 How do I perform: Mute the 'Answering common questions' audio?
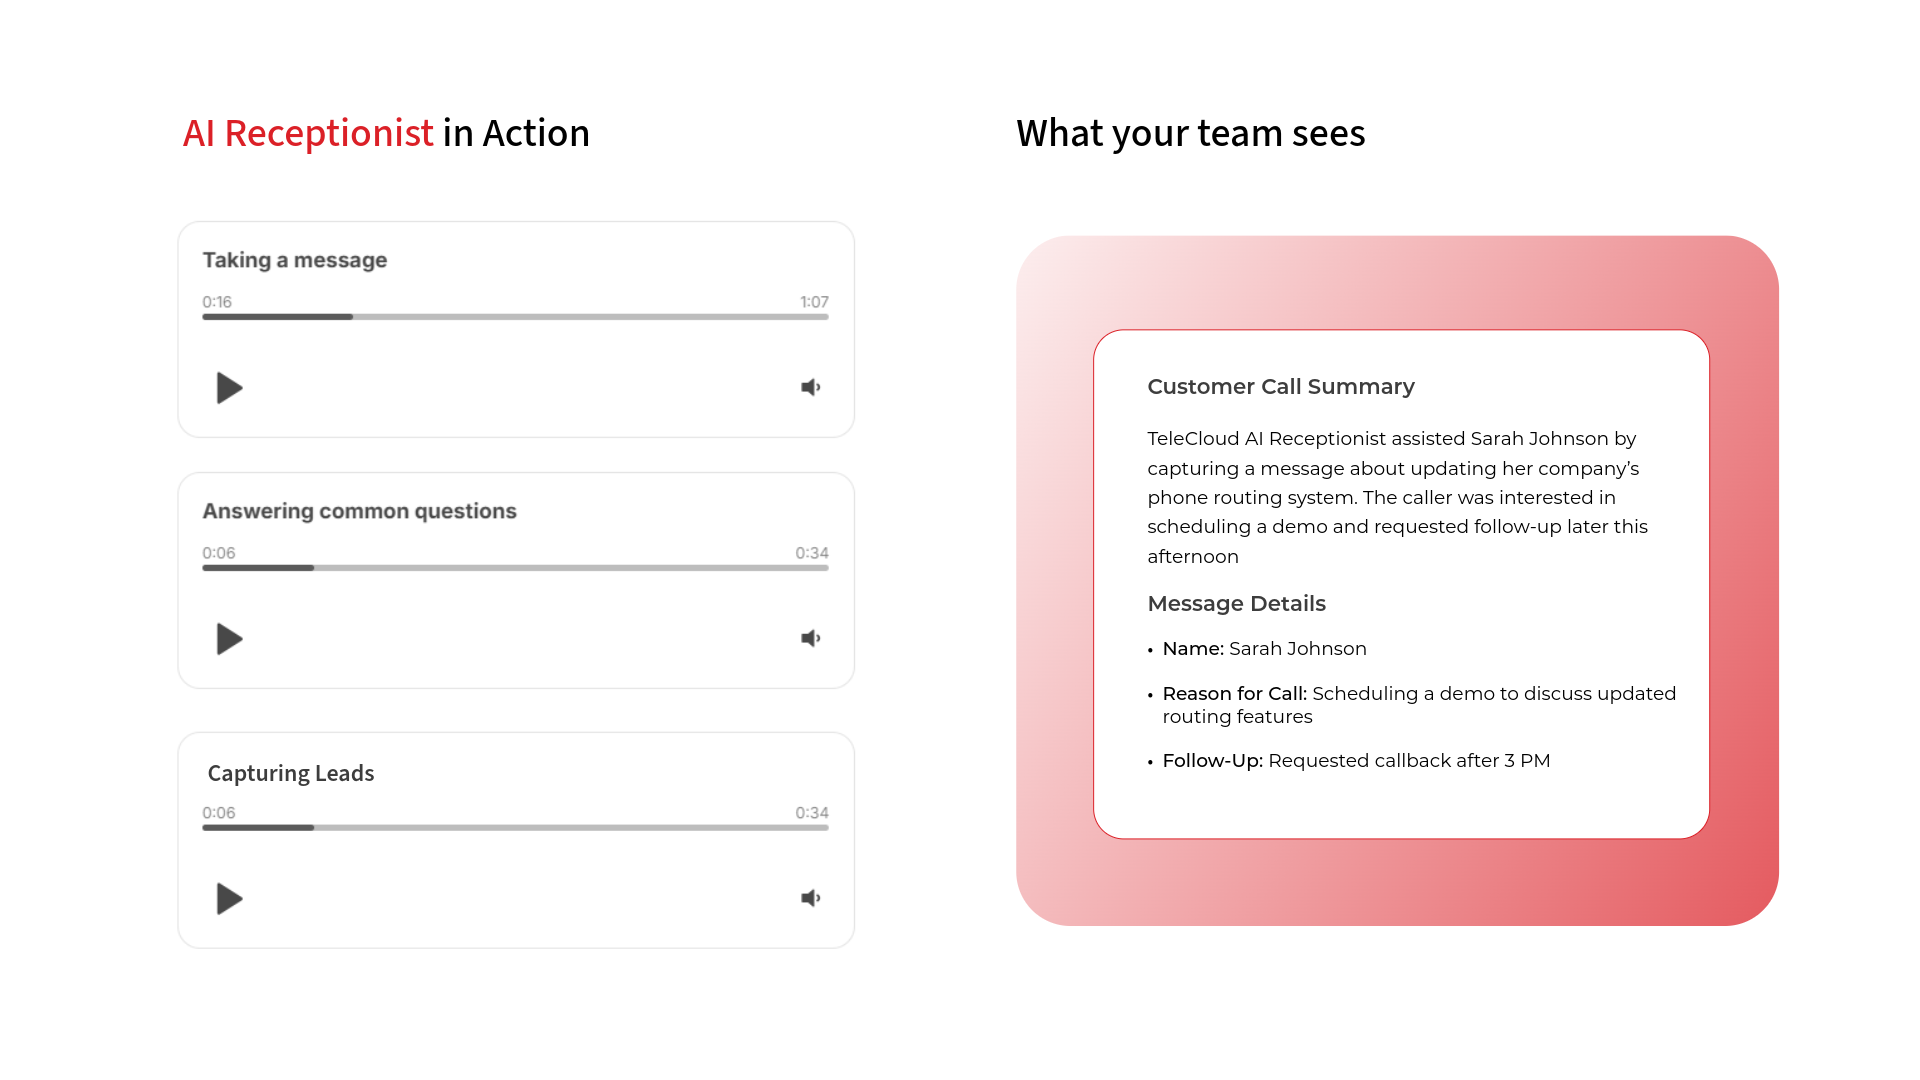pyautogui.click(x=810, y=639)
